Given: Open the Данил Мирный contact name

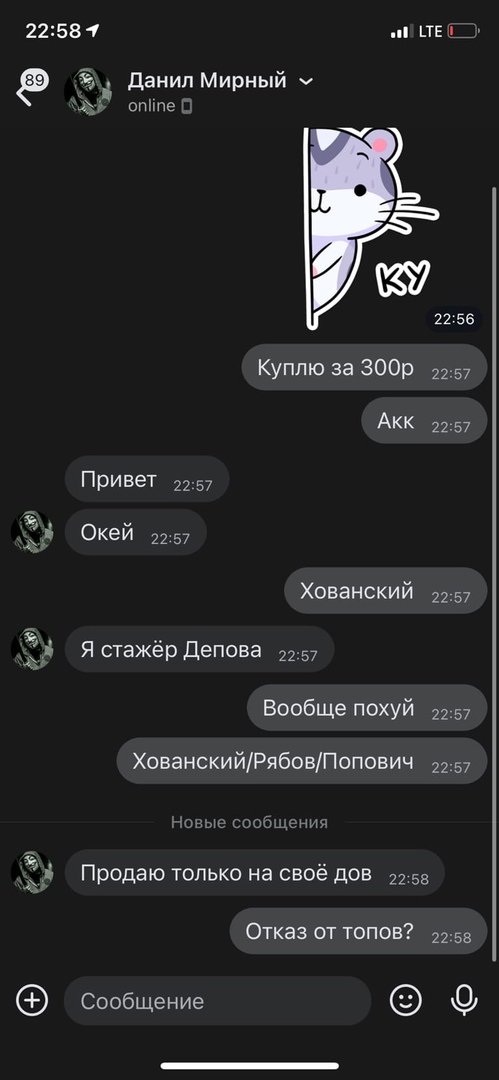Looking at the screenshot, I should pos(207,81).
